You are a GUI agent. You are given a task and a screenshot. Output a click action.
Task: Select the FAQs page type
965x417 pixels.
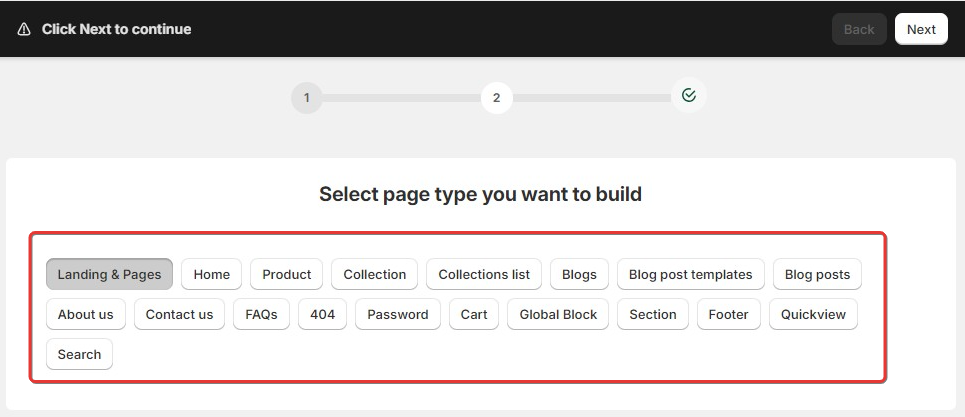[261, 314]
